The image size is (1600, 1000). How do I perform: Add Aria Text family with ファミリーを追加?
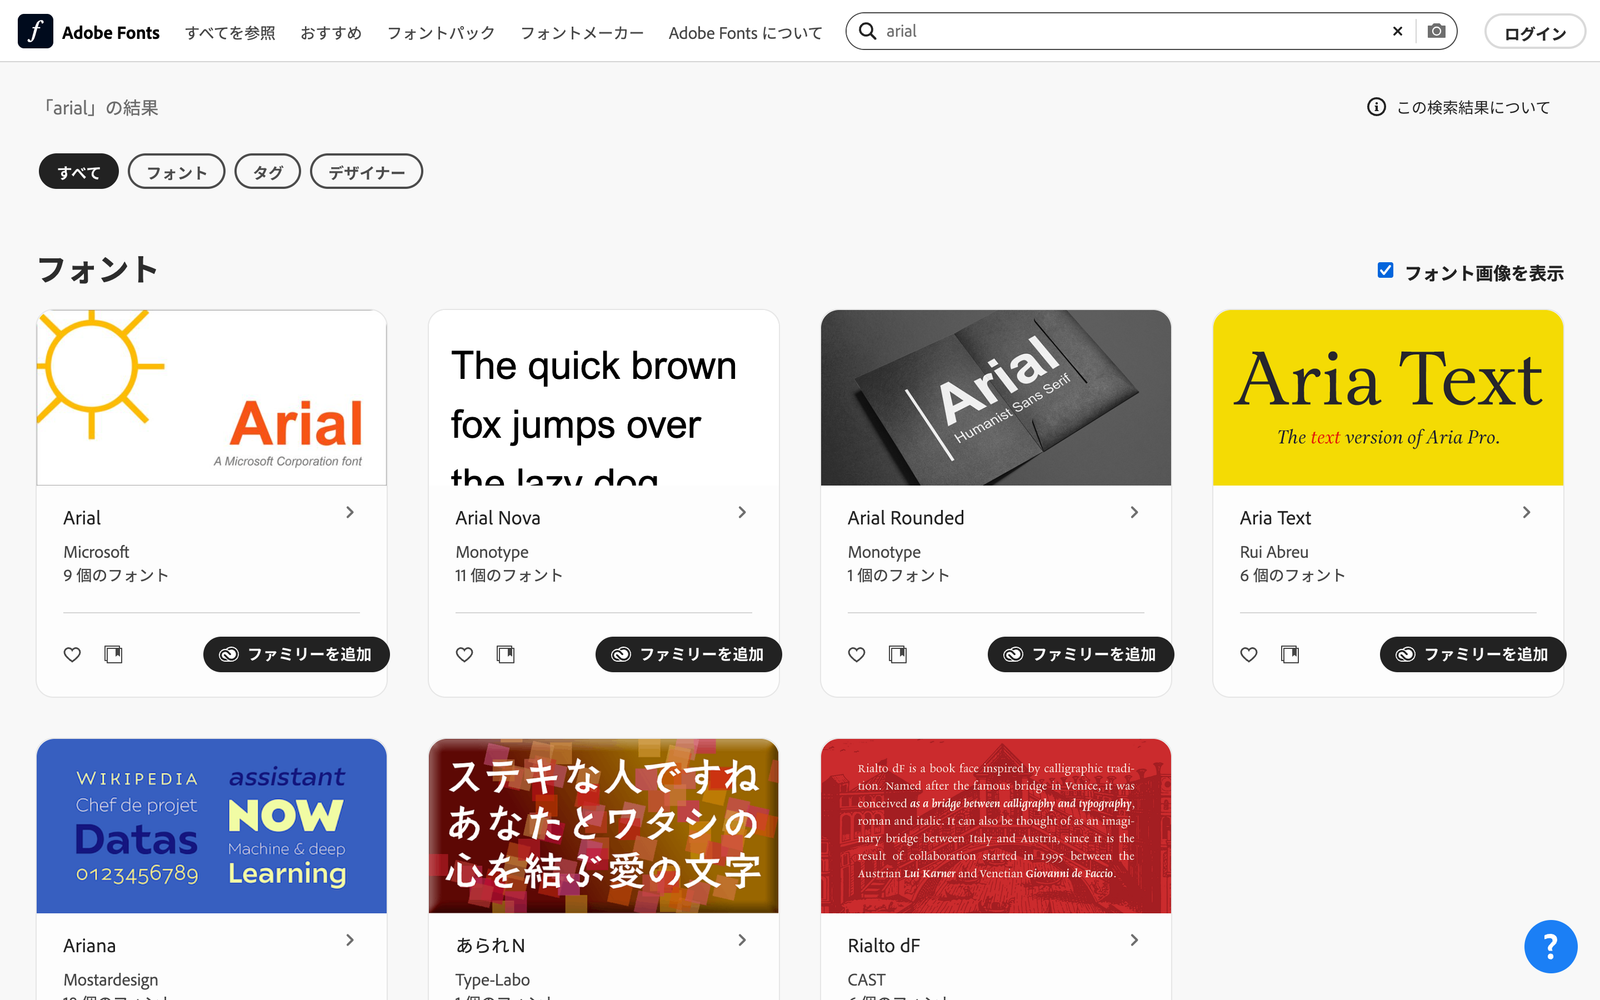pyautogui.click(x=1472, y=654)
